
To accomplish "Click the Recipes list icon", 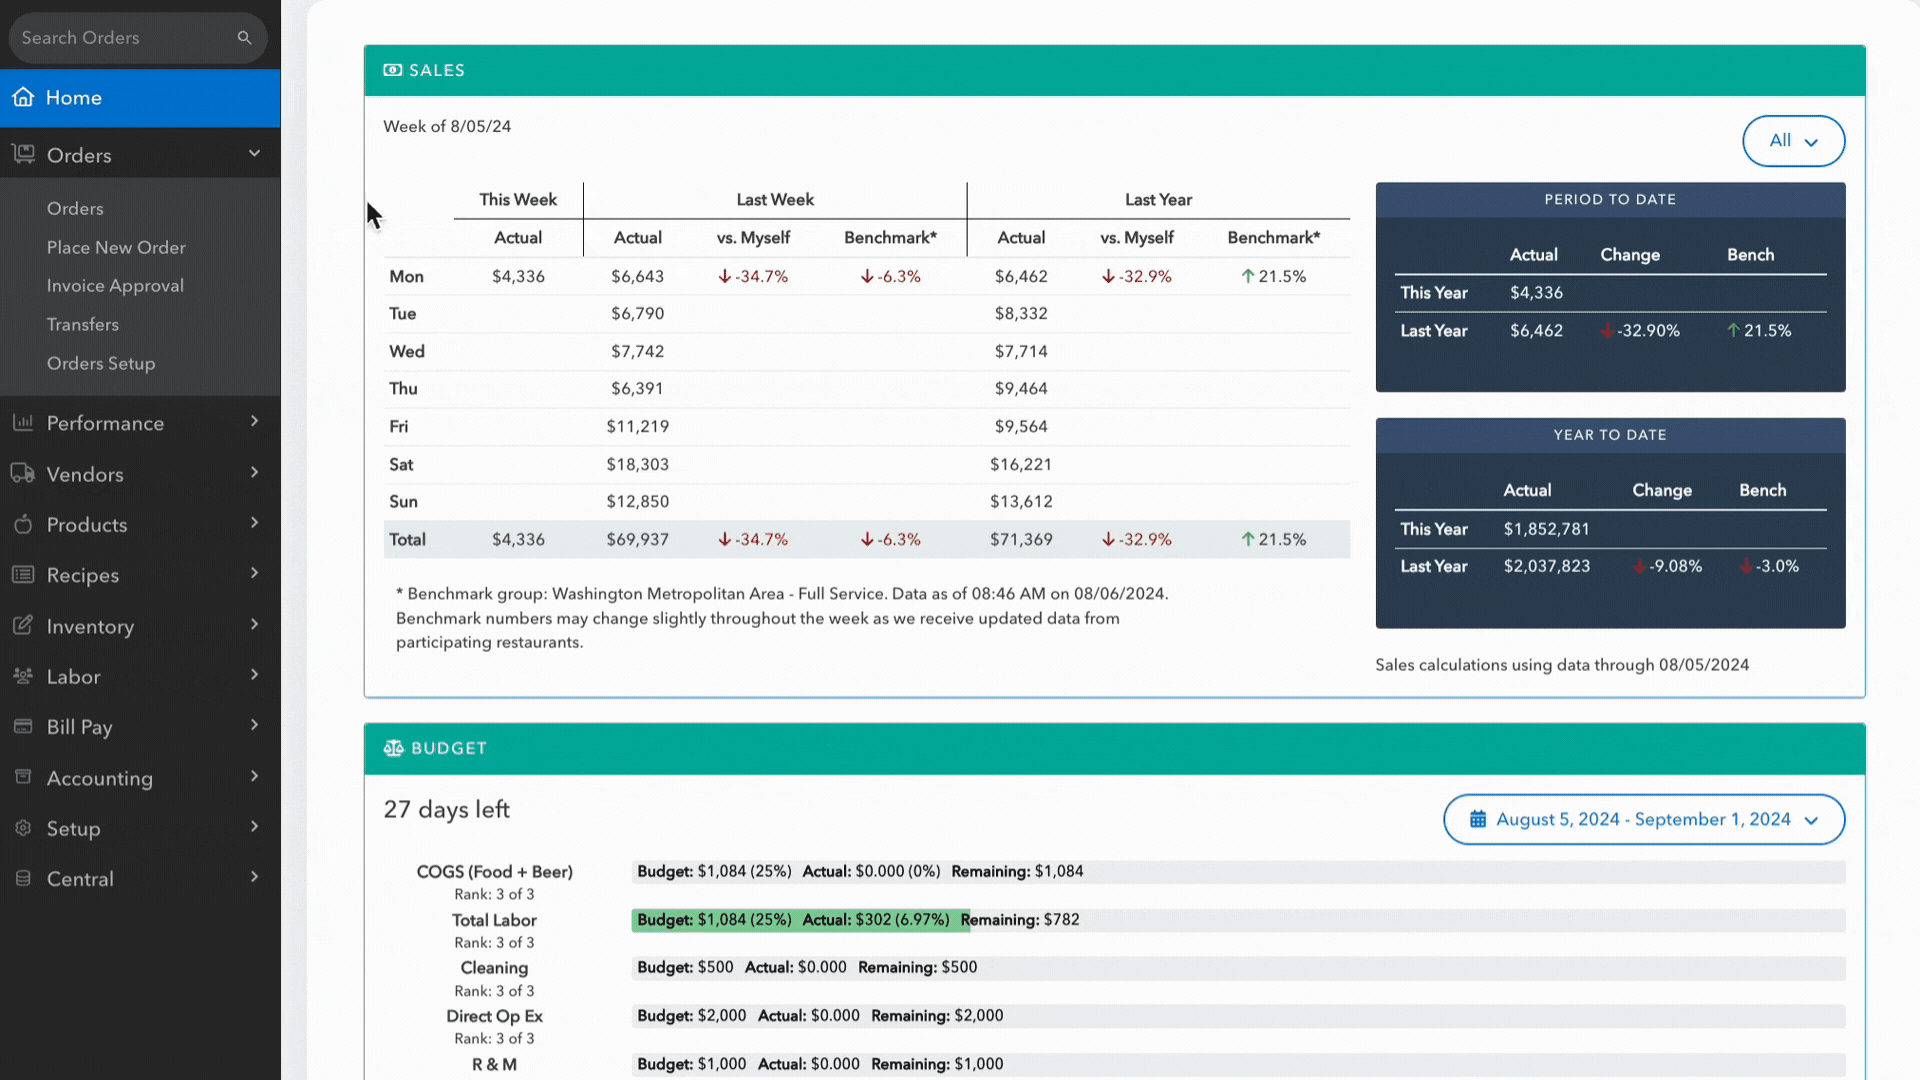I will 23,574.
